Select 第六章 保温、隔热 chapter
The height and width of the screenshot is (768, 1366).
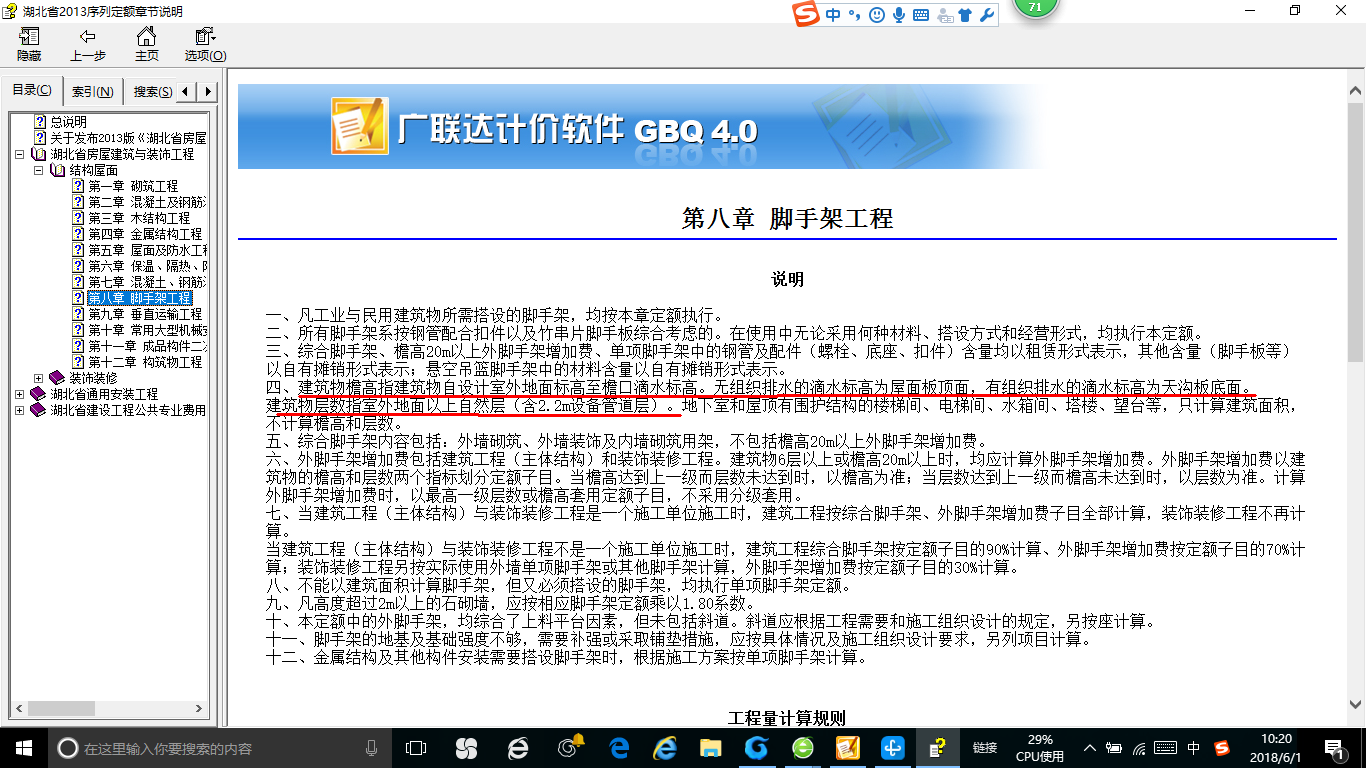pos(147,266)
